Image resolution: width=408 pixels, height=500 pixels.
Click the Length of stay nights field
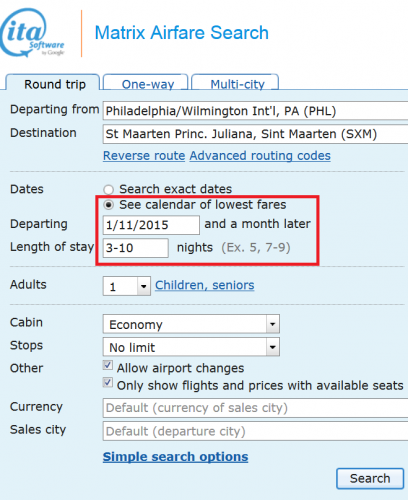tap(136, 248)
